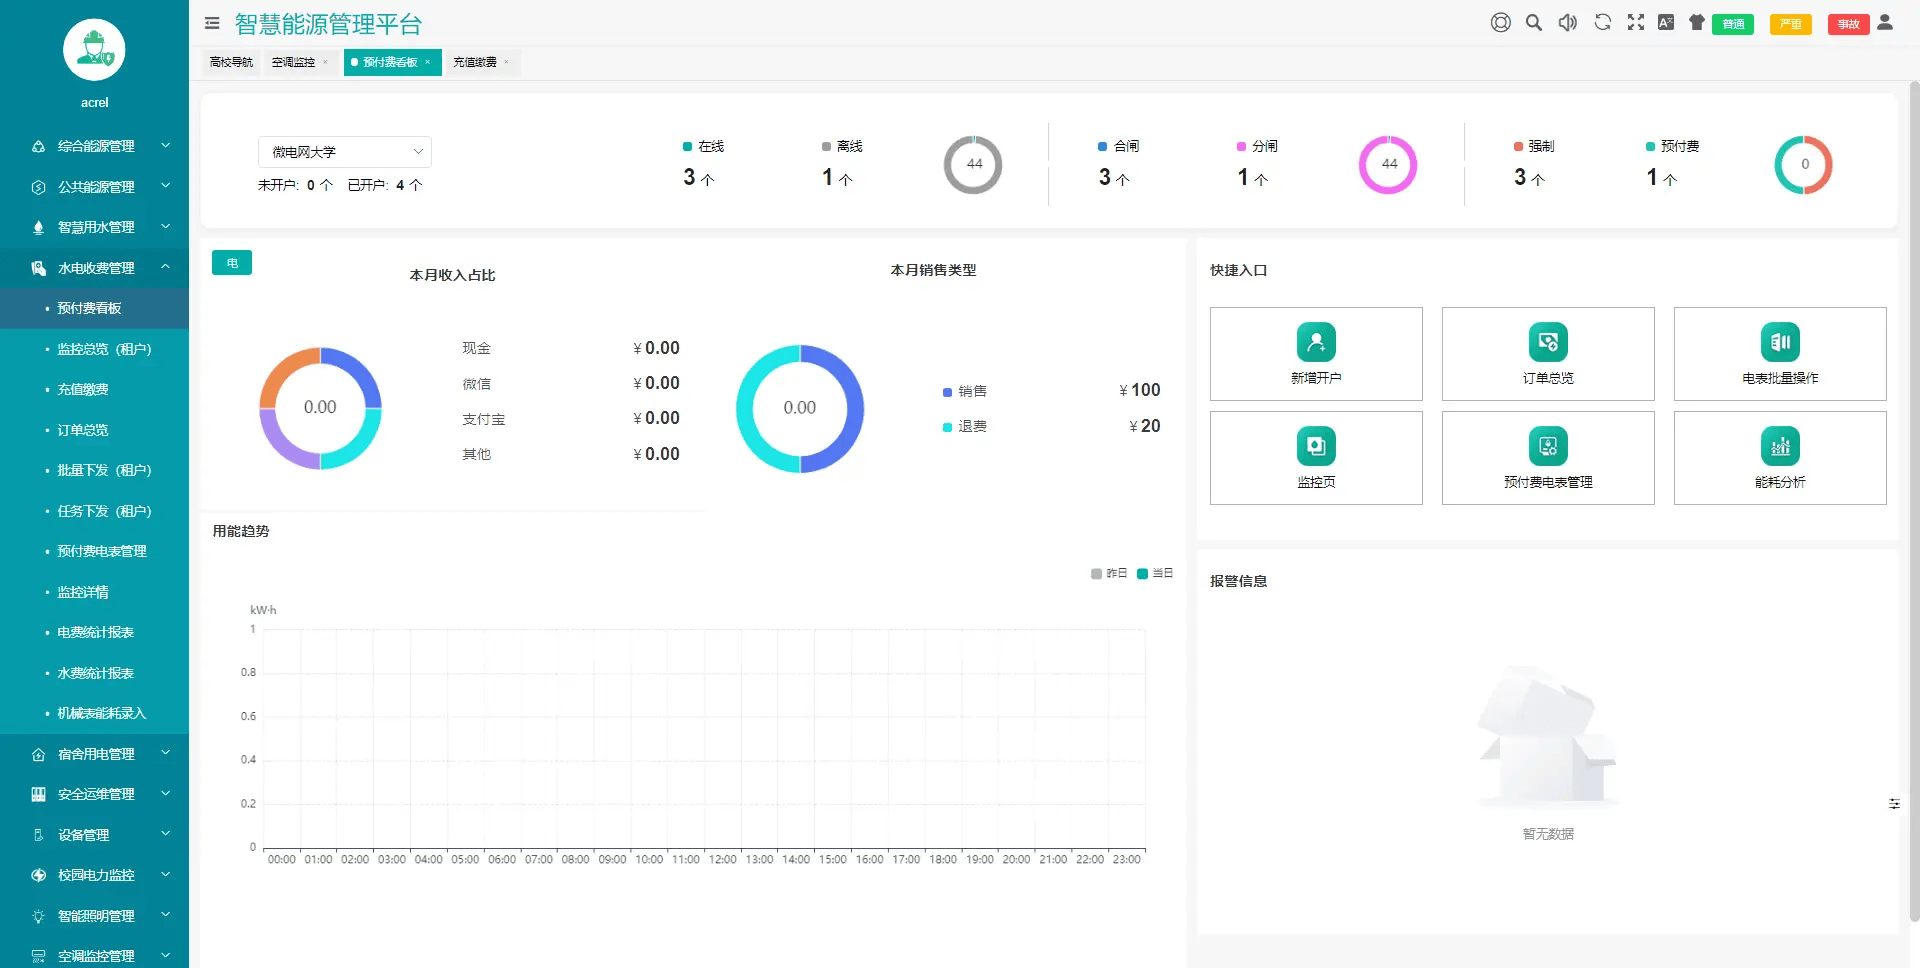Click the search magnifier icon in header
The width and height of the screenshot is (1920, 968).
click(1533, 23)
